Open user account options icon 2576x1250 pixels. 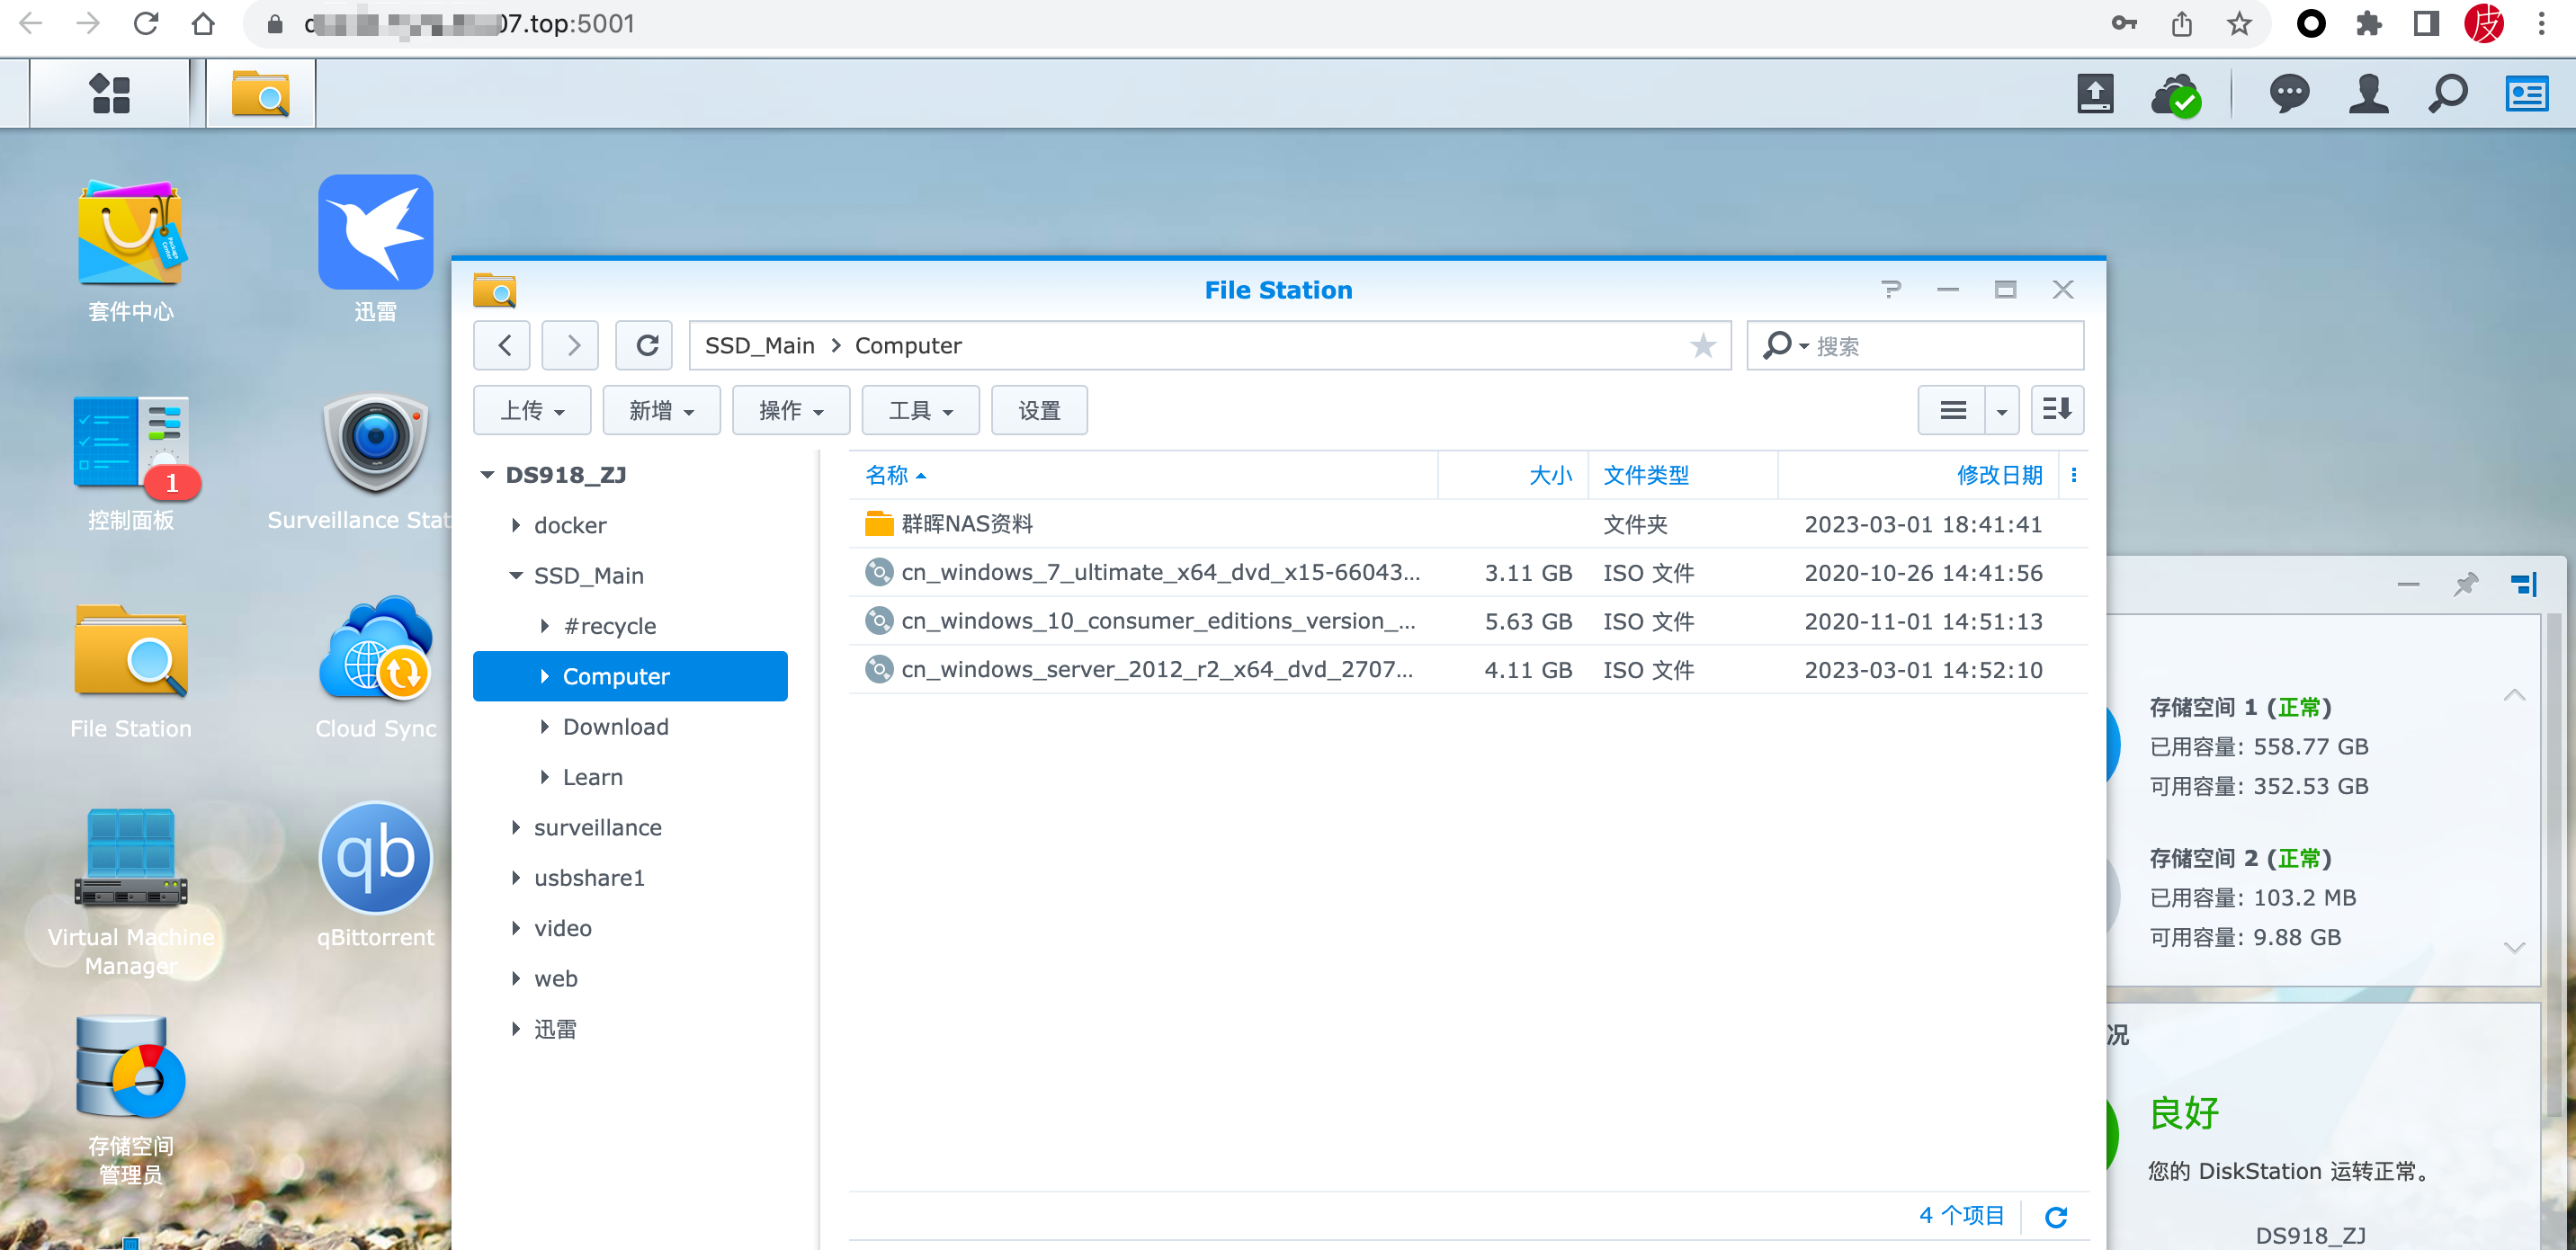(2368, 94)
